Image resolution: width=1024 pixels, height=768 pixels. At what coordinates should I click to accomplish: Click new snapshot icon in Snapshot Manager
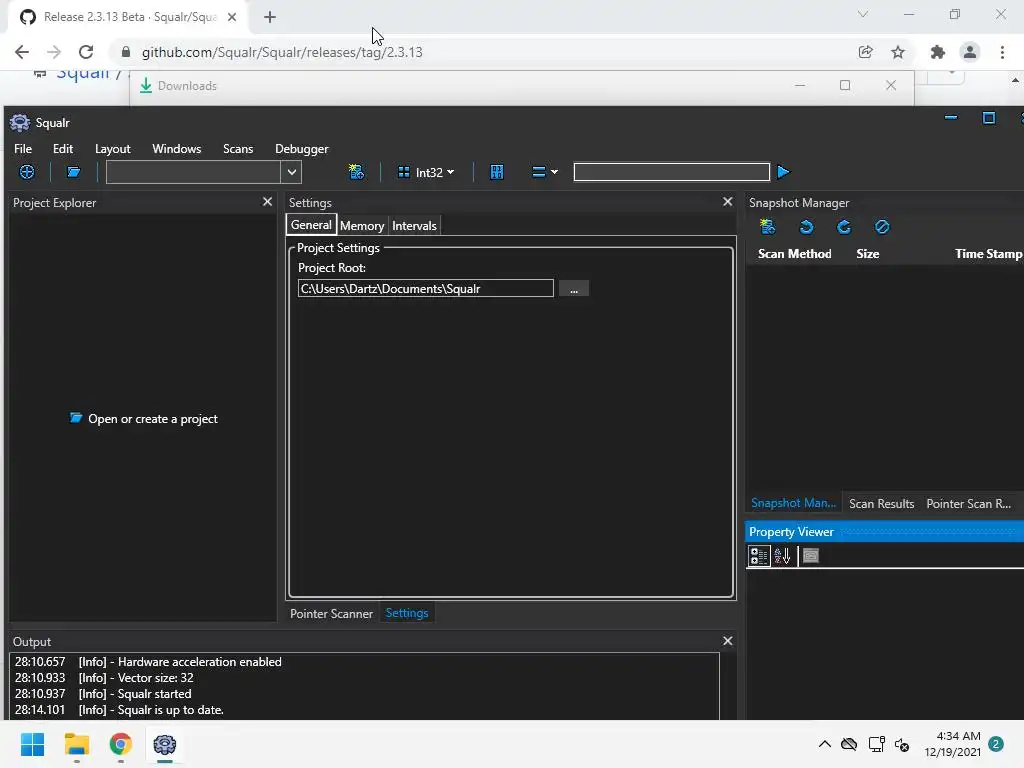click(x=768, y=227)
